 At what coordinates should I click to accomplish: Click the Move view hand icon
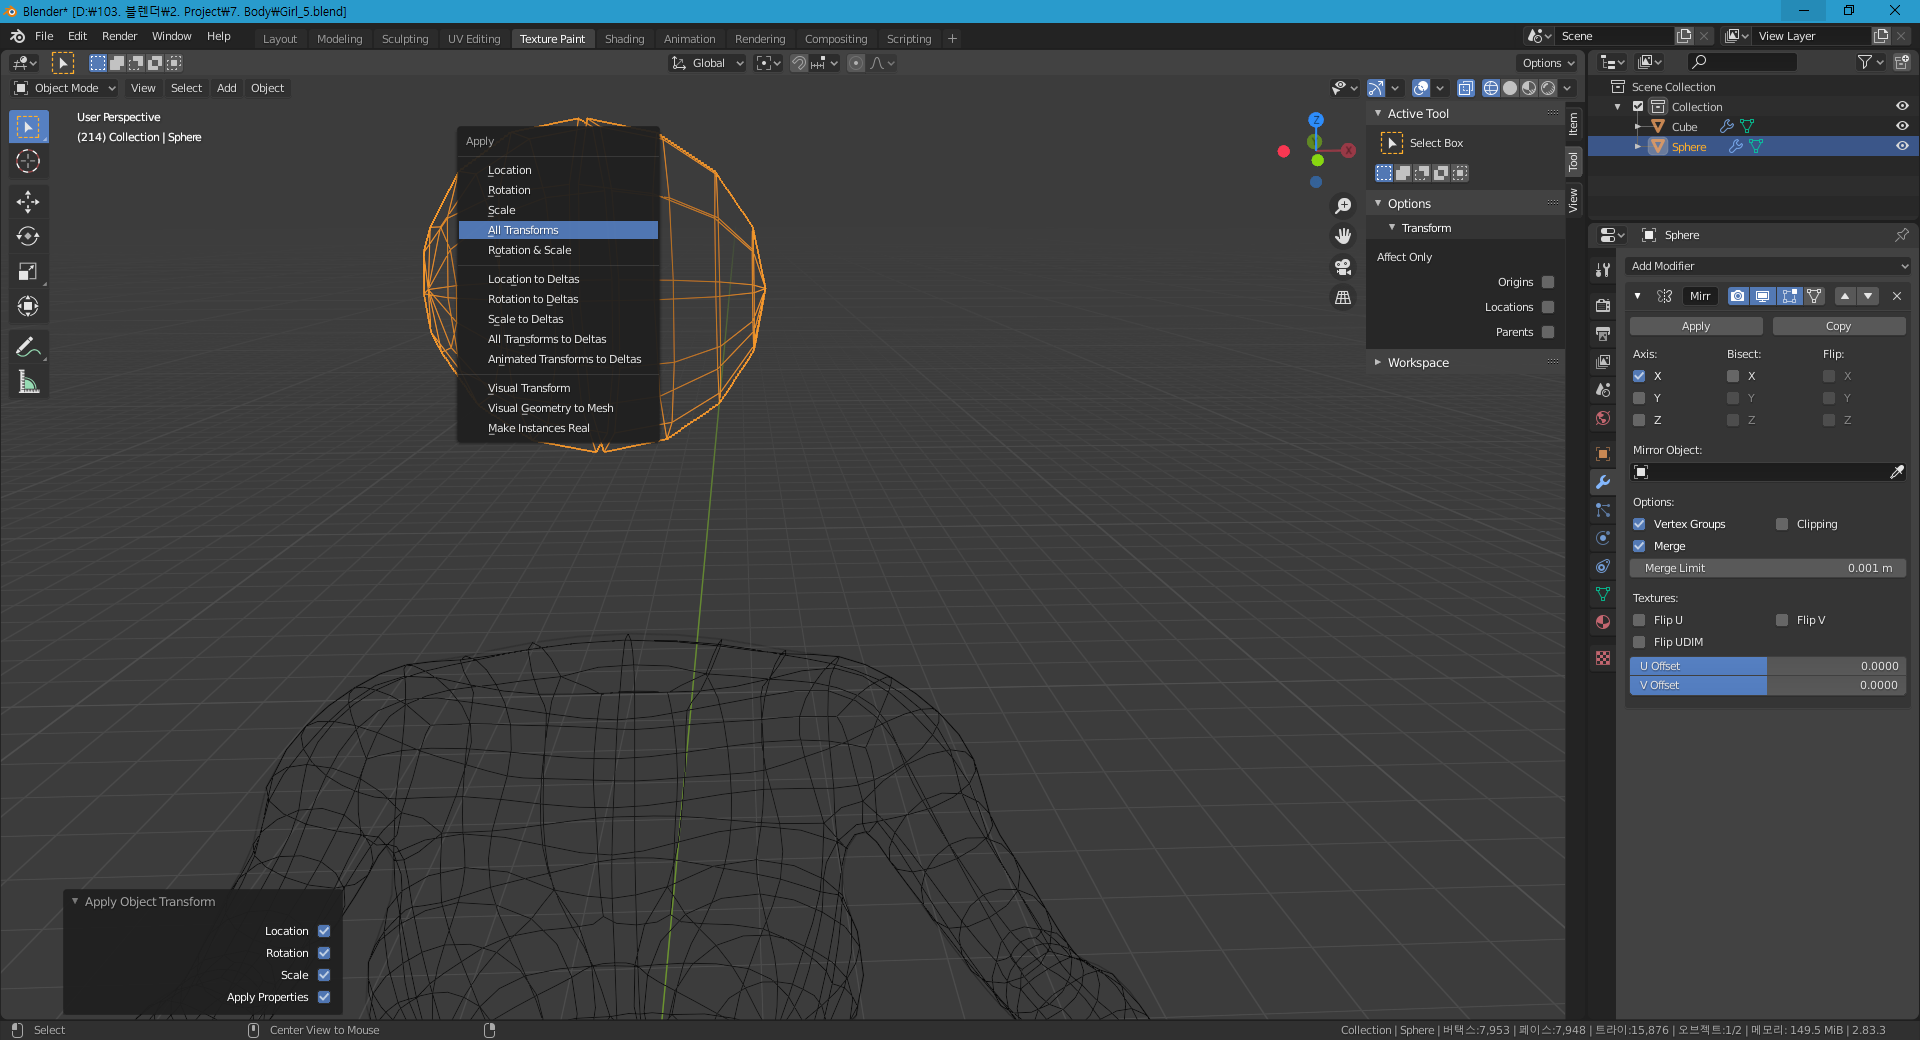click(x=1343, y=236)
